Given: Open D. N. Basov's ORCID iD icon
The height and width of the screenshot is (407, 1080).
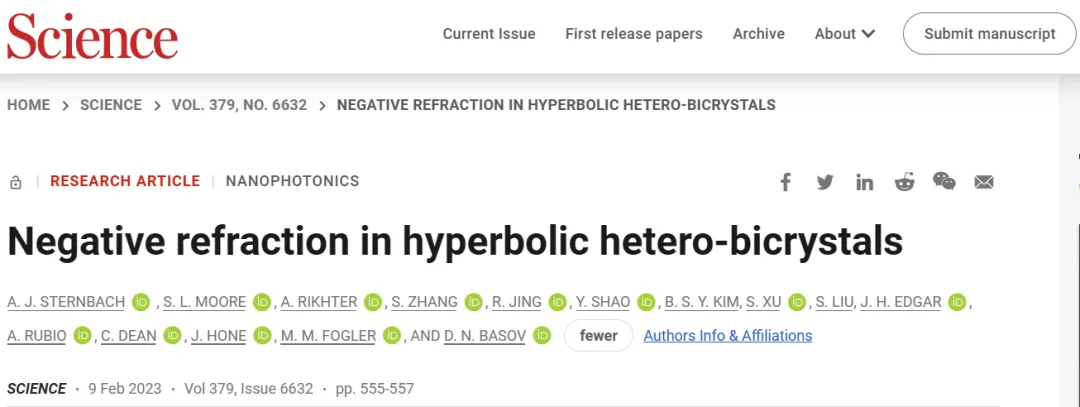Looking at the screenshot, I should (x=542, y=335).
